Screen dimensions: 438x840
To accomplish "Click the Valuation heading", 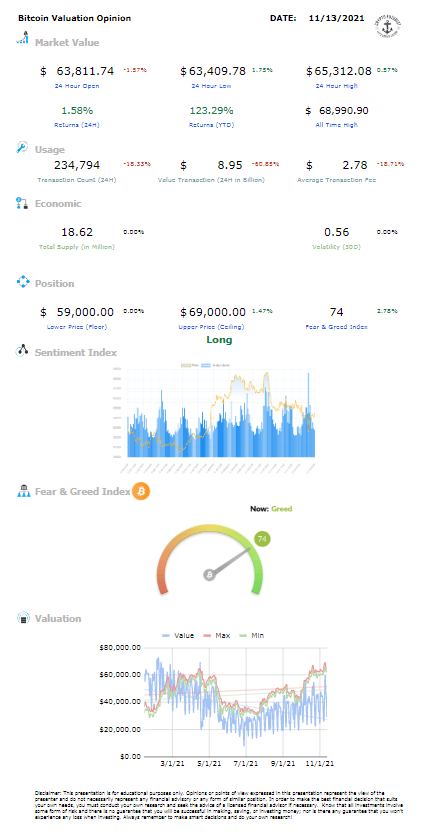I will coord(58,618).
